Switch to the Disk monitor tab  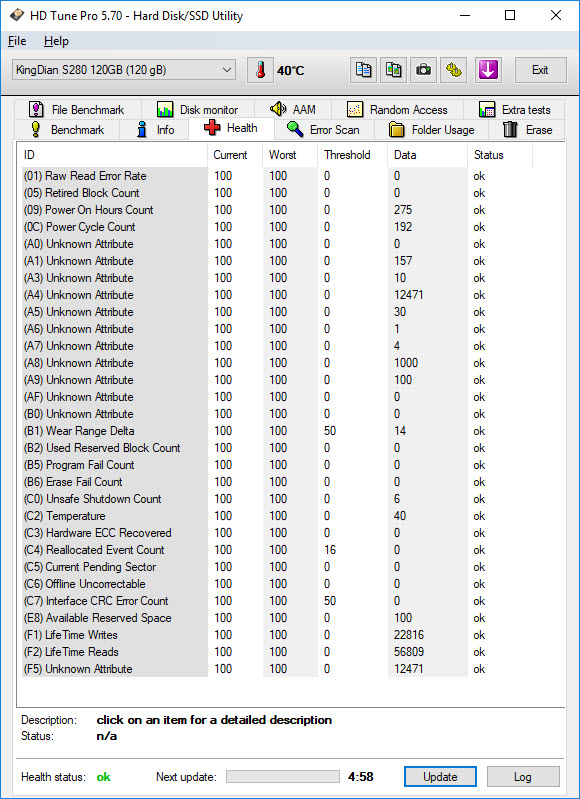198,110
